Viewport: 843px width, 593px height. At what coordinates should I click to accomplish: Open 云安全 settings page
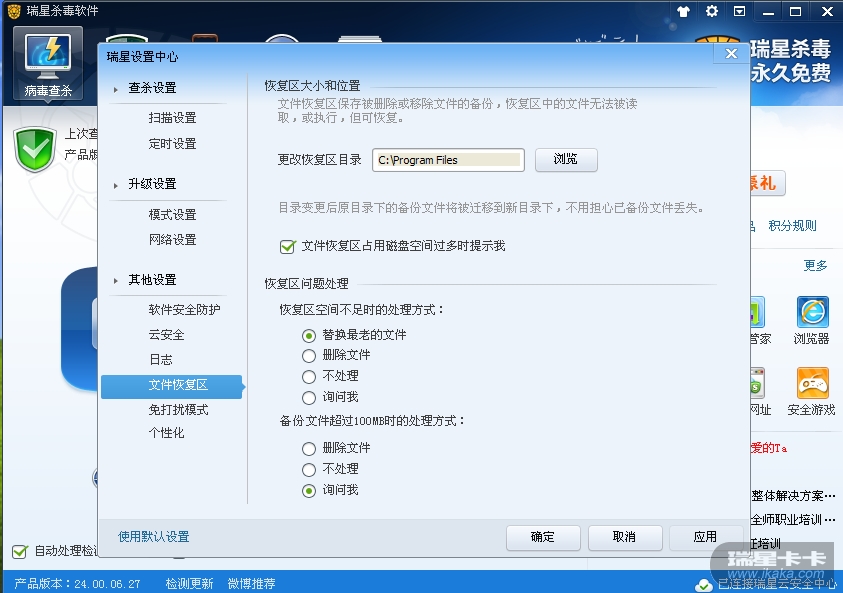pyautogui.click(x=166, y=334)
